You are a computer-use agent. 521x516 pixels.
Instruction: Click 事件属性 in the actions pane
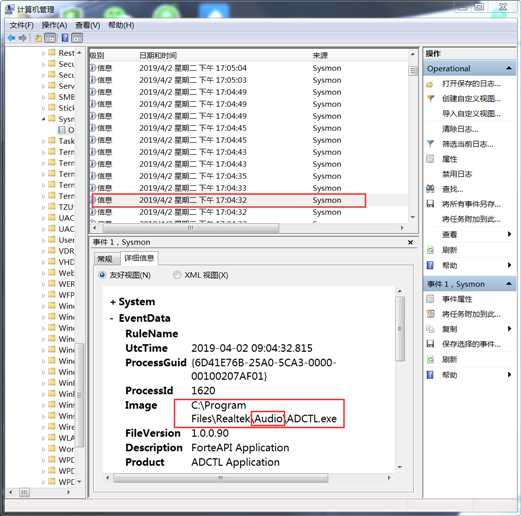457,299
